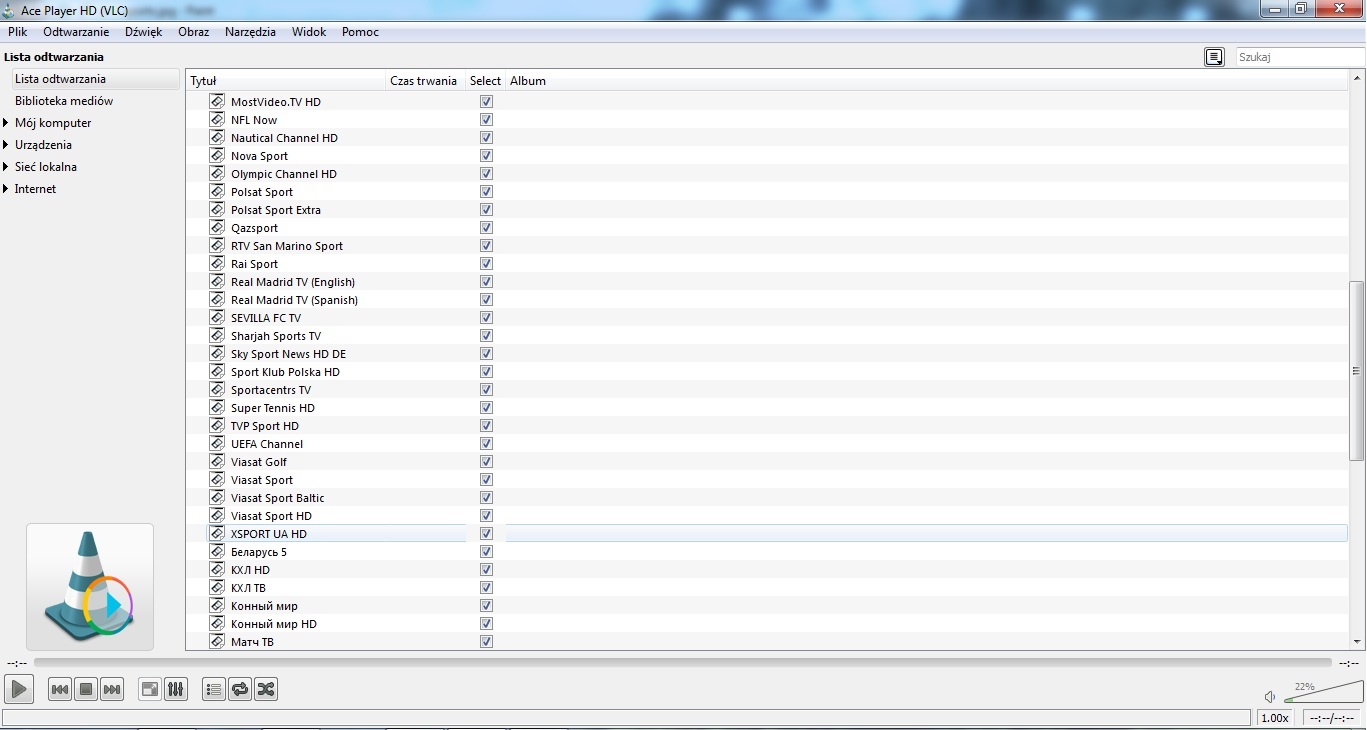The height and width of the screenshot is (730, 1367).
Task: Open the Dźwięk menu
Action: pos(144,32)
